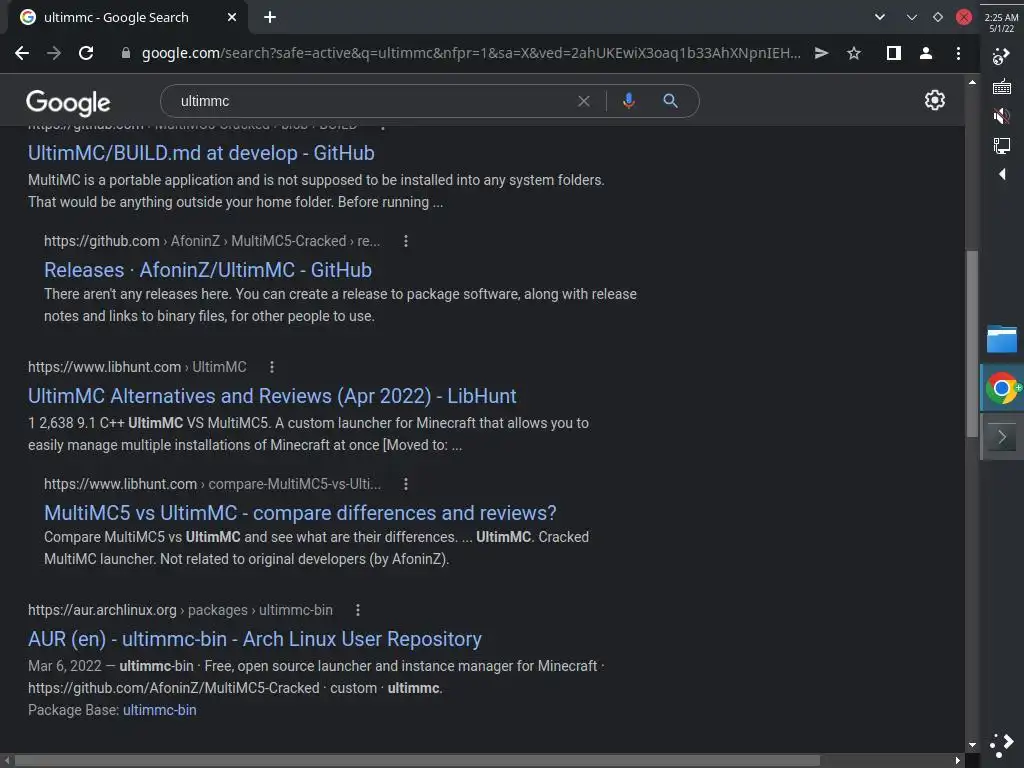
Task: Close the ultimmc Google Search tab
Action: coord(232,18)
